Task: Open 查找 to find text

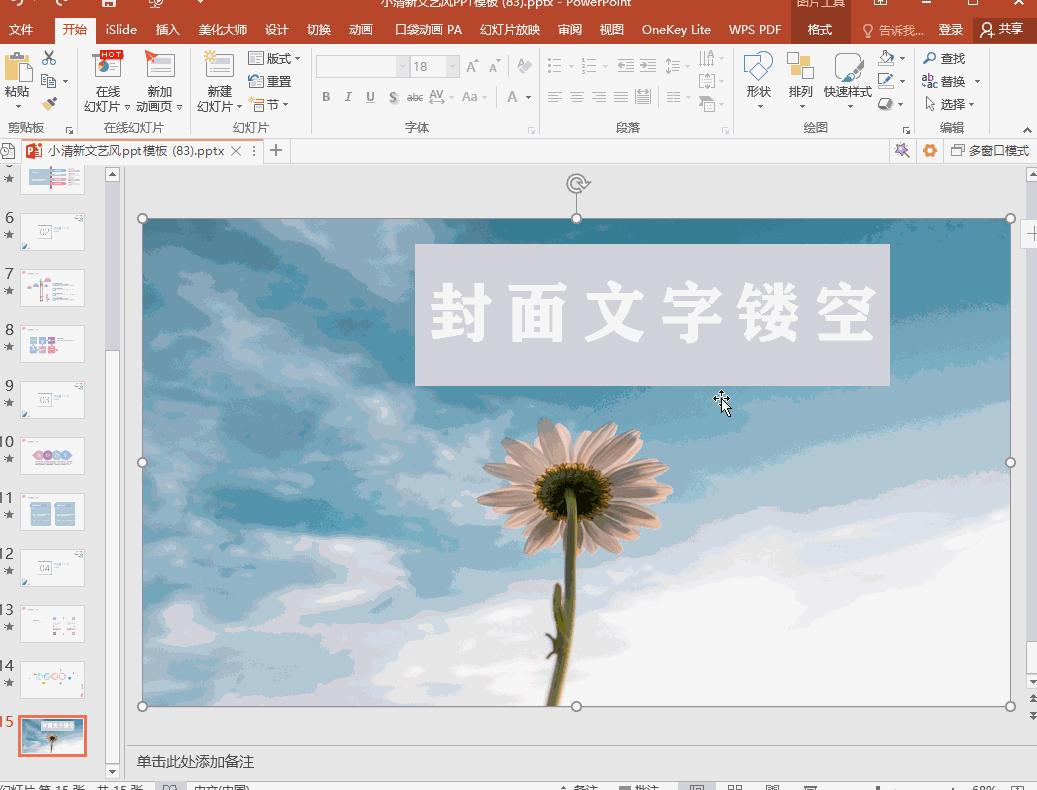Action: point(946,59)
